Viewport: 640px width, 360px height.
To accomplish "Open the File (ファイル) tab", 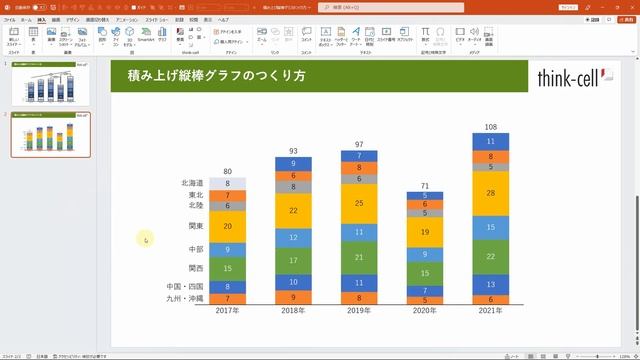I will (9, 20).
